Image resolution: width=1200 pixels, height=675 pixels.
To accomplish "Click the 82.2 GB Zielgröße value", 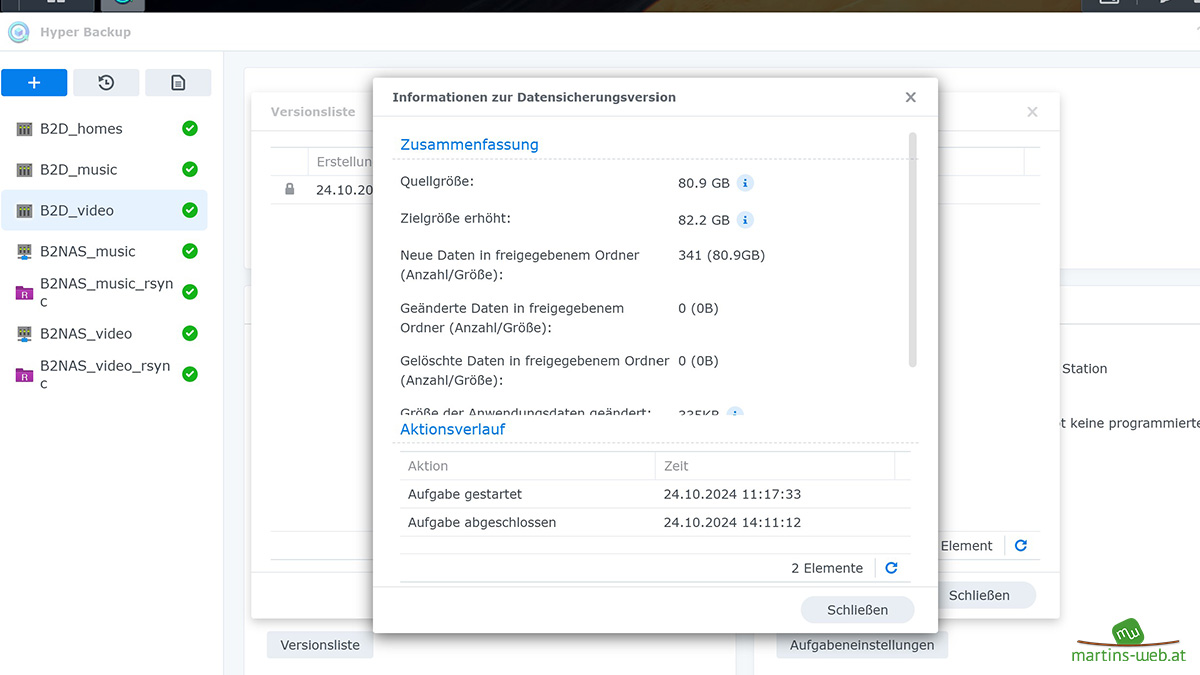I will click(704, 220).
